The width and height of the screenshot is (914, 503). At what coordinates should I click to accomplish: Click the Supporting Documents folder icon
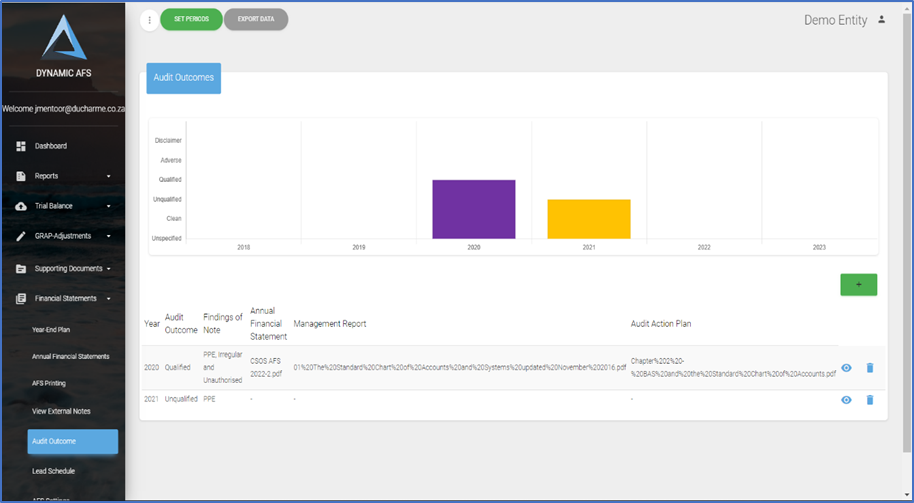tap(21, 269)
